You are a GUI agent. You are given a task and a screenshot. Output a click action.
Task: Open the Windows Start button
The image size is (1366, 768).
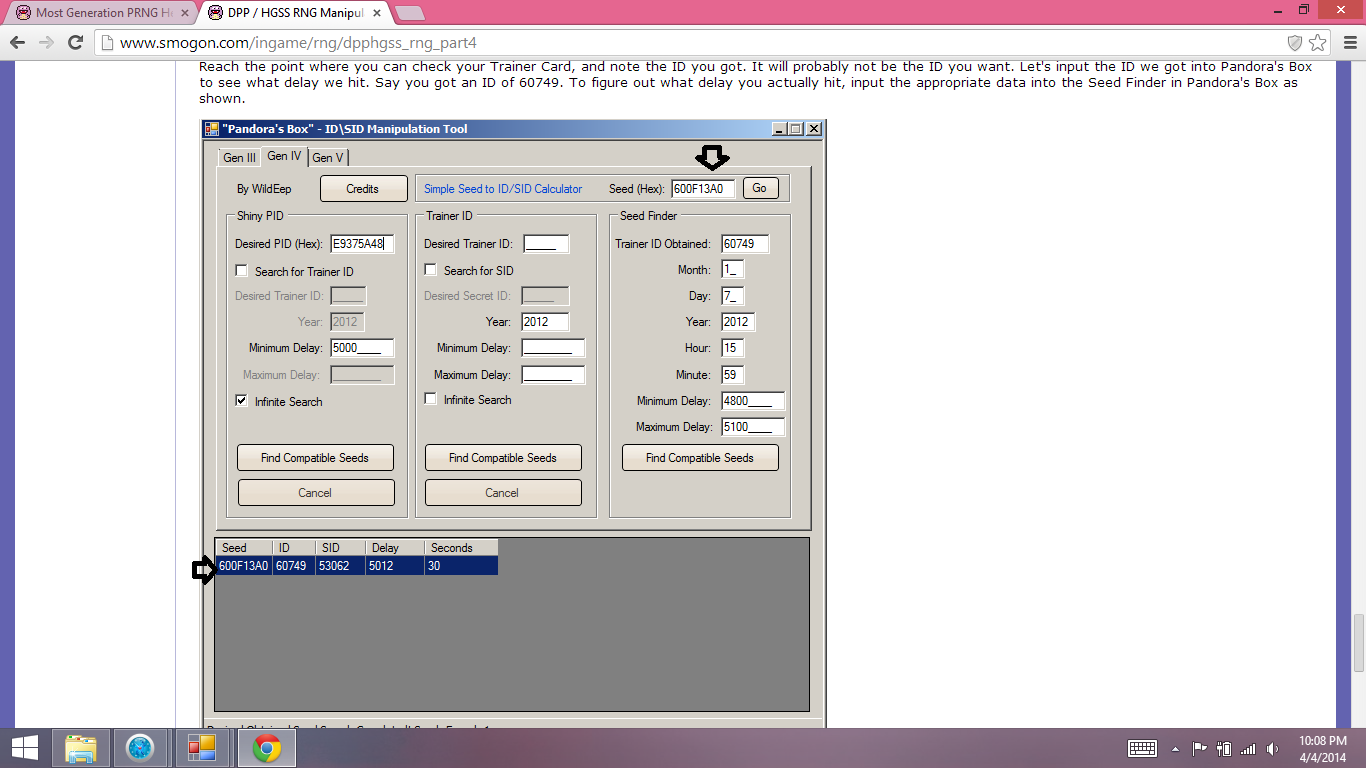(25, 748)
